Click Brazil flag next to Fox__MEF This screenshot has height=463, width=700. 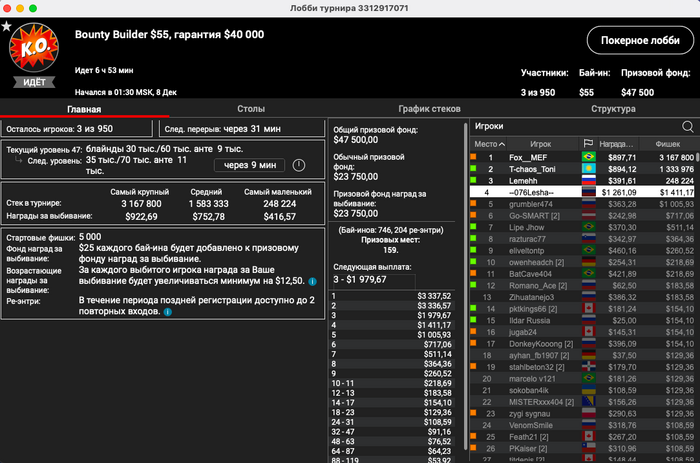(588, 157)
